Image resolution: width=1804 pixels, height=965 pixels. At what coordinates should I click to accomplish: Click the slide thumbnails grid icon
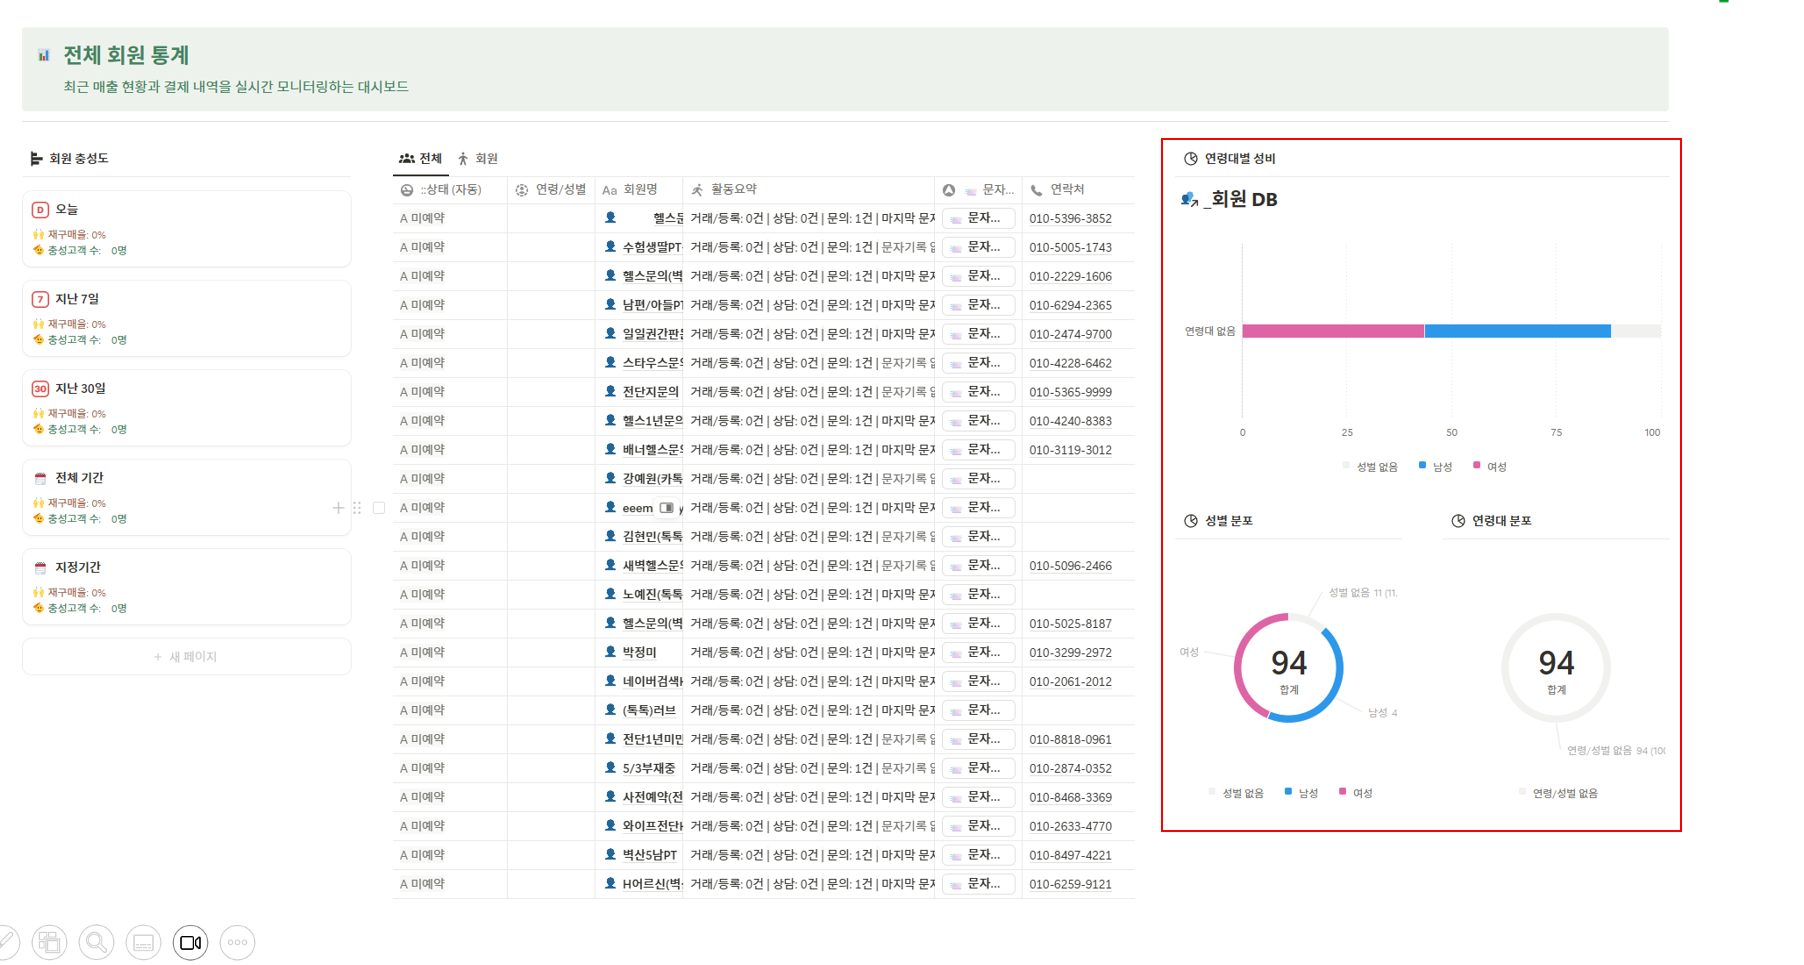click(x=49, y=942)
